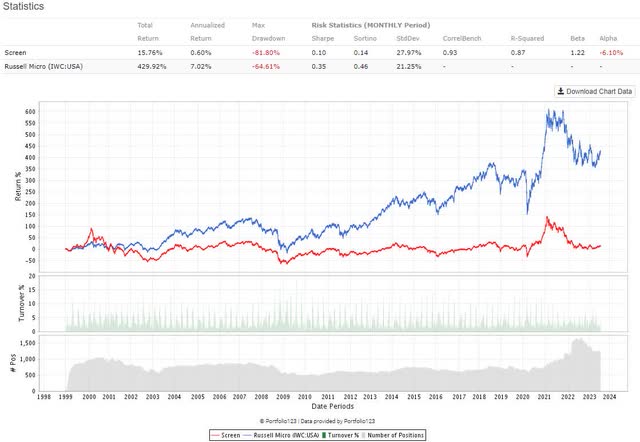Click benchmark StdDev value 21.25%
The image size is (640, 442).
pos(409,66)
